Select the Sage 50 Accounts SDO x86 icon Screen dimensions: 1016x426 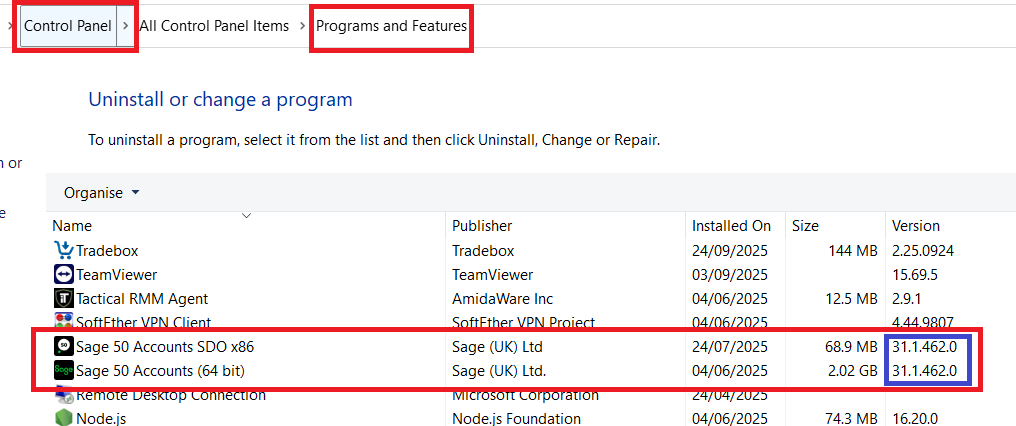point(63,346)
